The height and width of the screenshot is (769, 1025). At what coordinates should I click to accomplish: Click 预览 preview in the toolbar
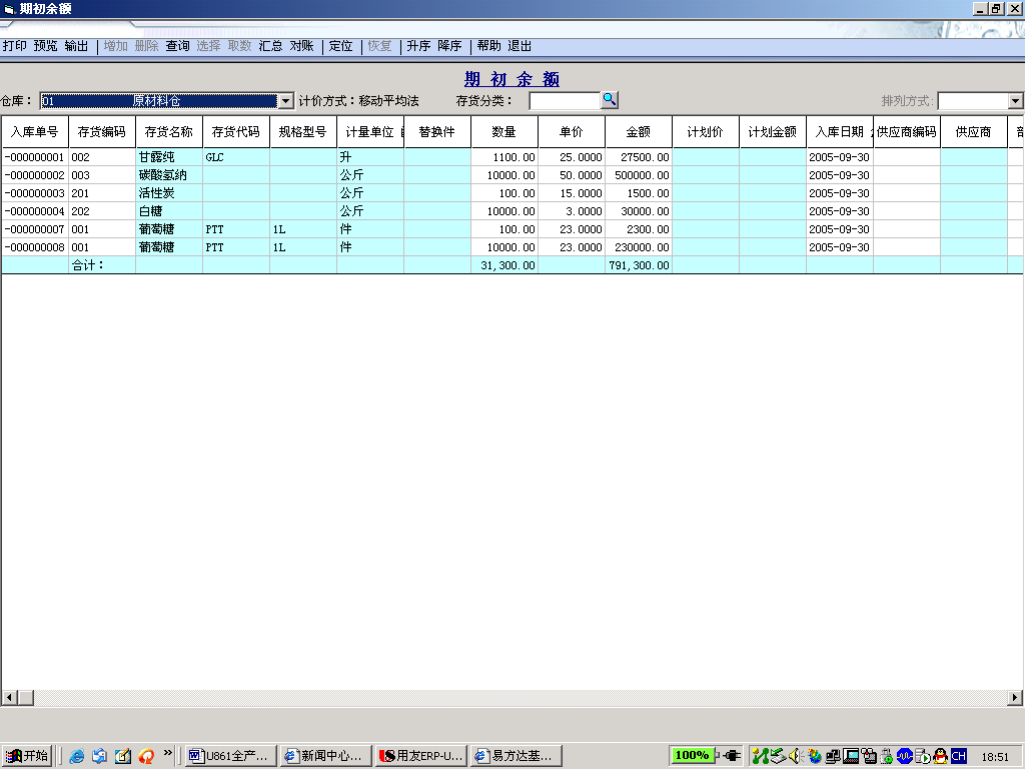45,46
